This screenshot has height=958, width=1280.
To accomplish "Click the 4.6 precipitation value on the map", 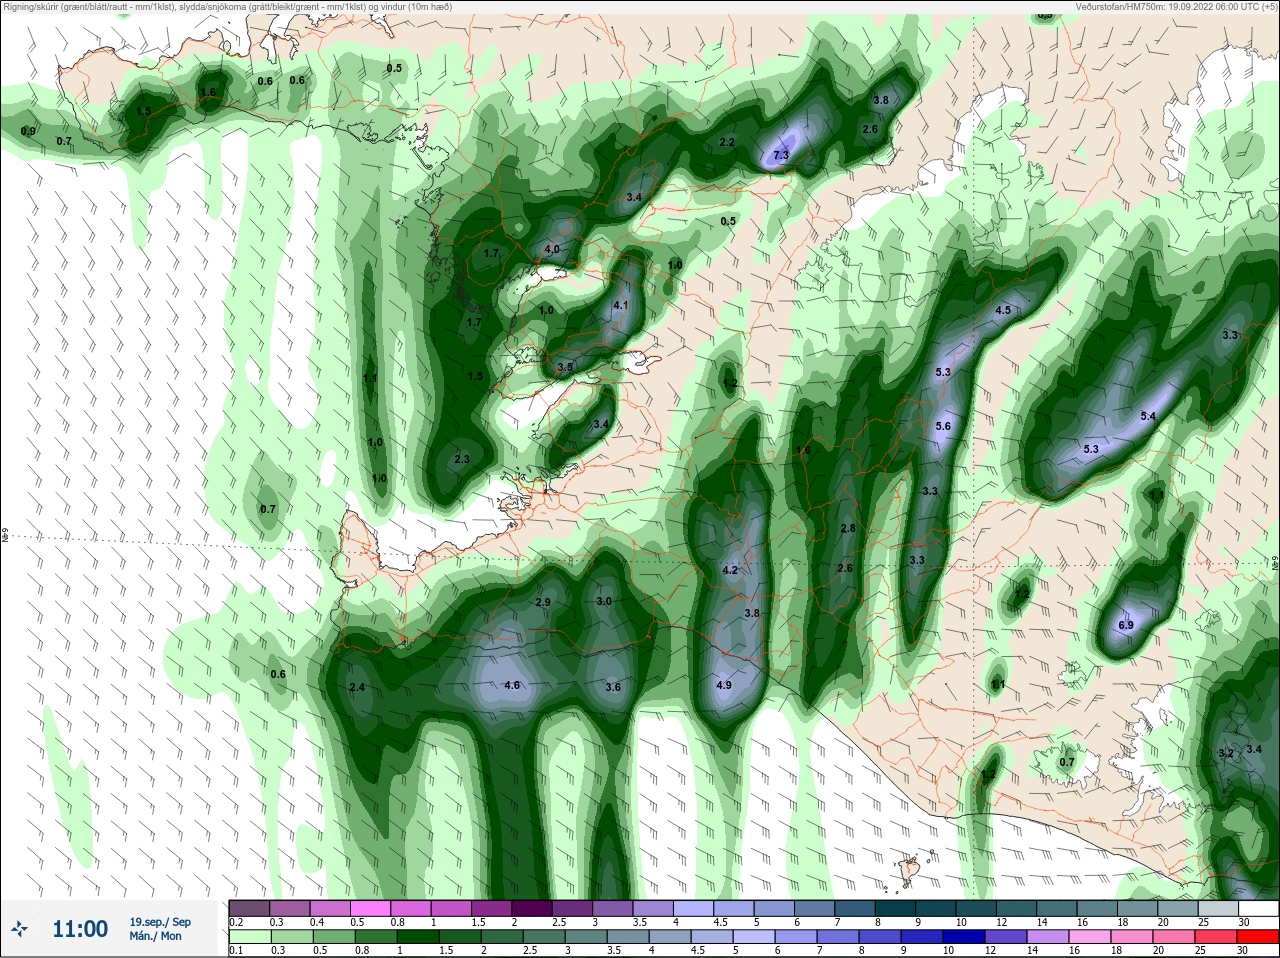I will [512, 685].
